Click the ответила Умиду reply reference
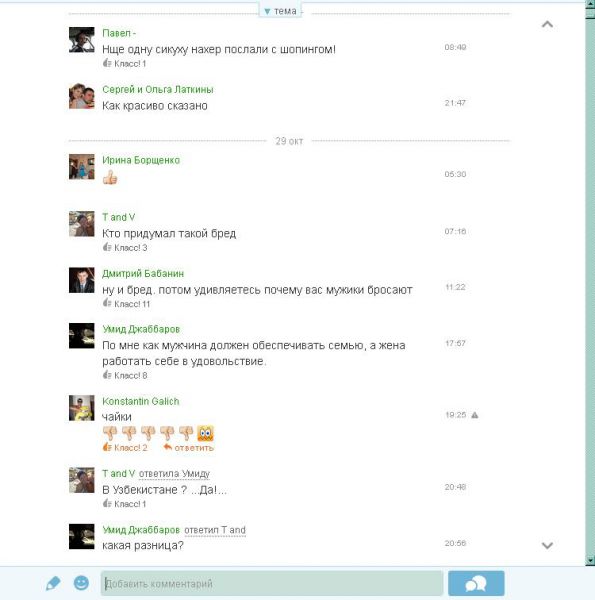 174,474
